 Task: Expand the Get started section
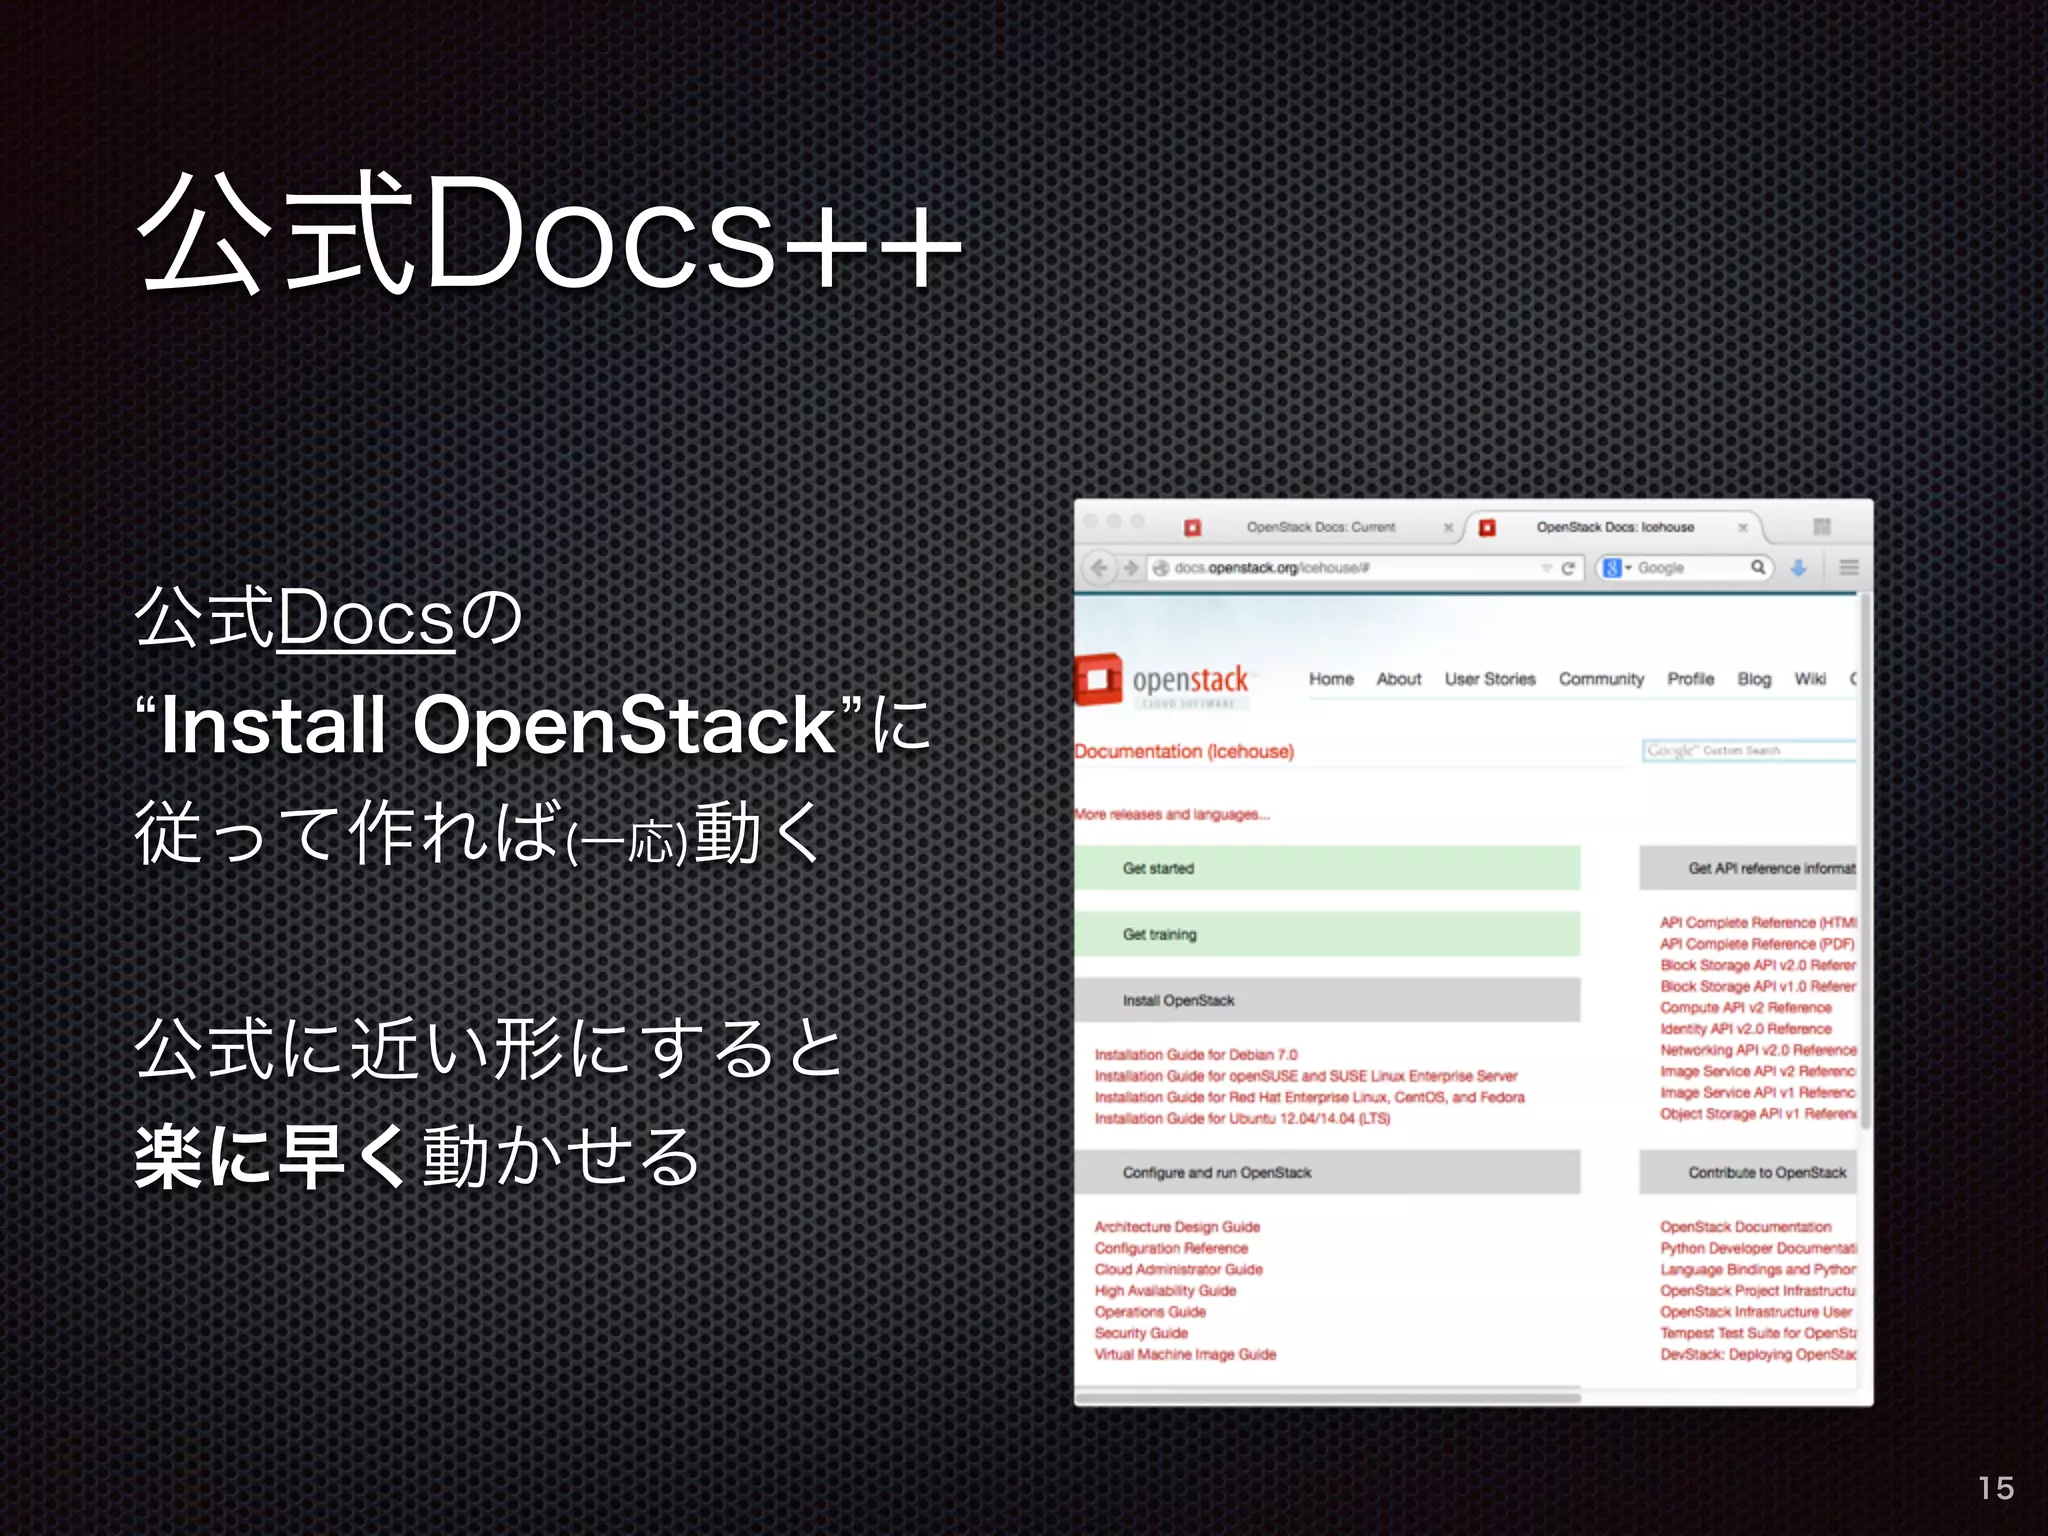pos(1327,868)
